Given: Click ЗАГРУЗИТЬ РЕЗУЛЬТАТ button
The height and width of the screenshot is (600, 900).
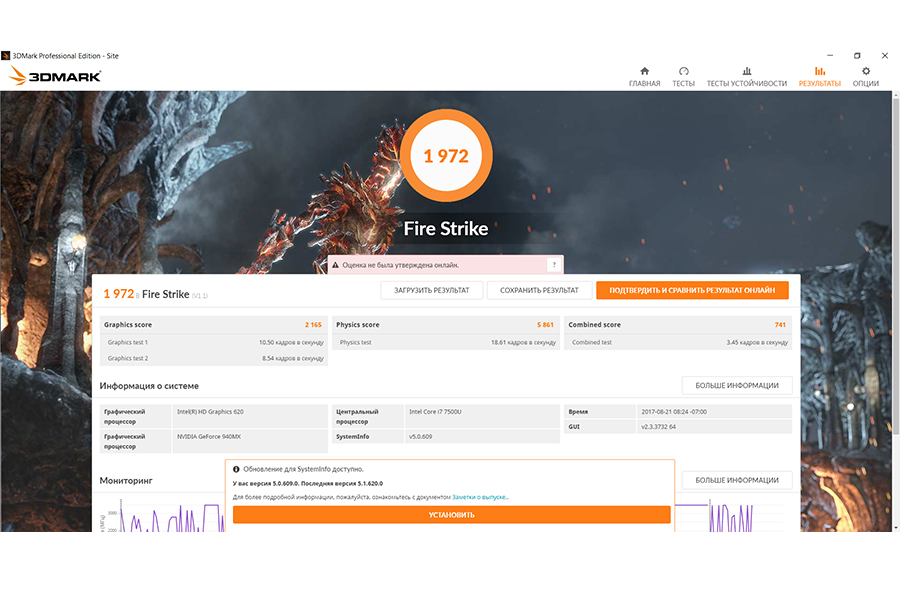Looking at the screenshot, I should [432, 291].
